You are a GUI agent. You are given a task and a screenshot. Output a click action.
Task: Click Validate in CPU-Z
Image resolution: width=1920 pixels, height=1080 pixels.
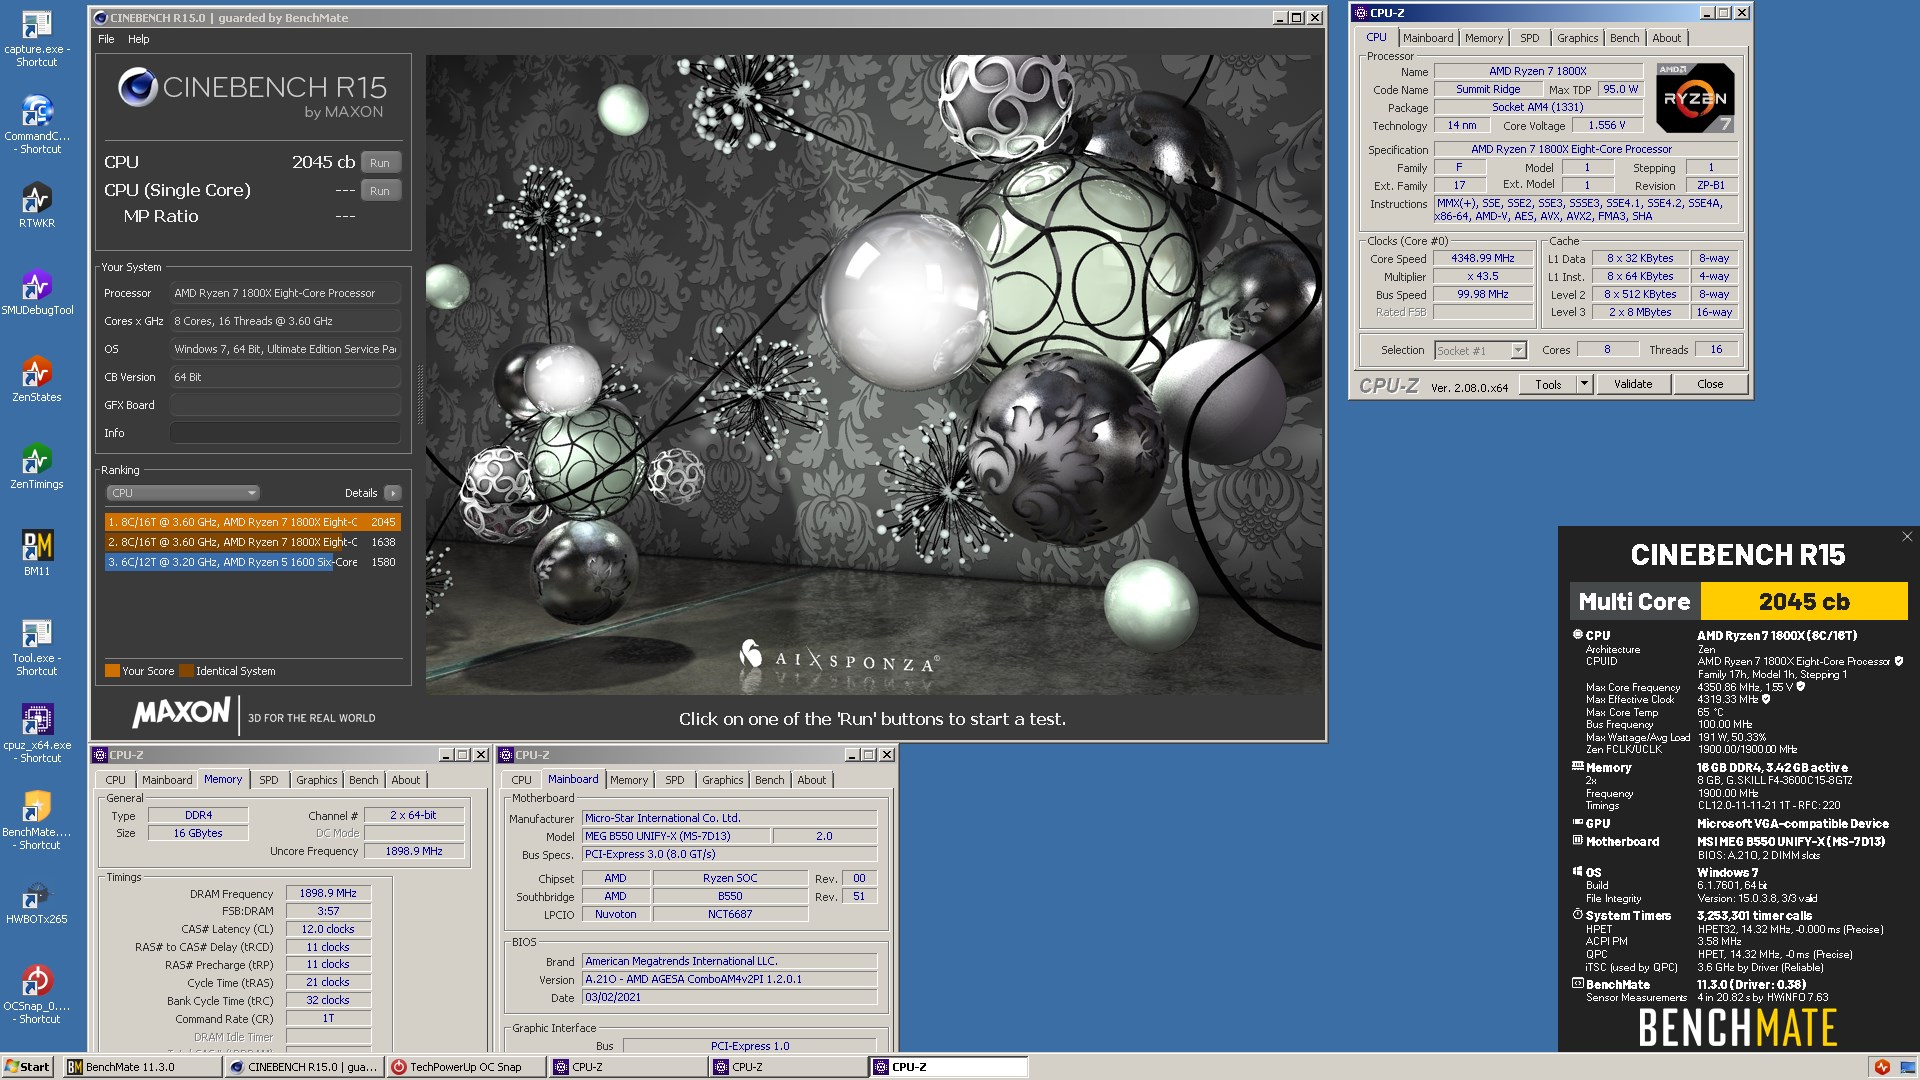pyautogui.click(x=1633, y=385)
